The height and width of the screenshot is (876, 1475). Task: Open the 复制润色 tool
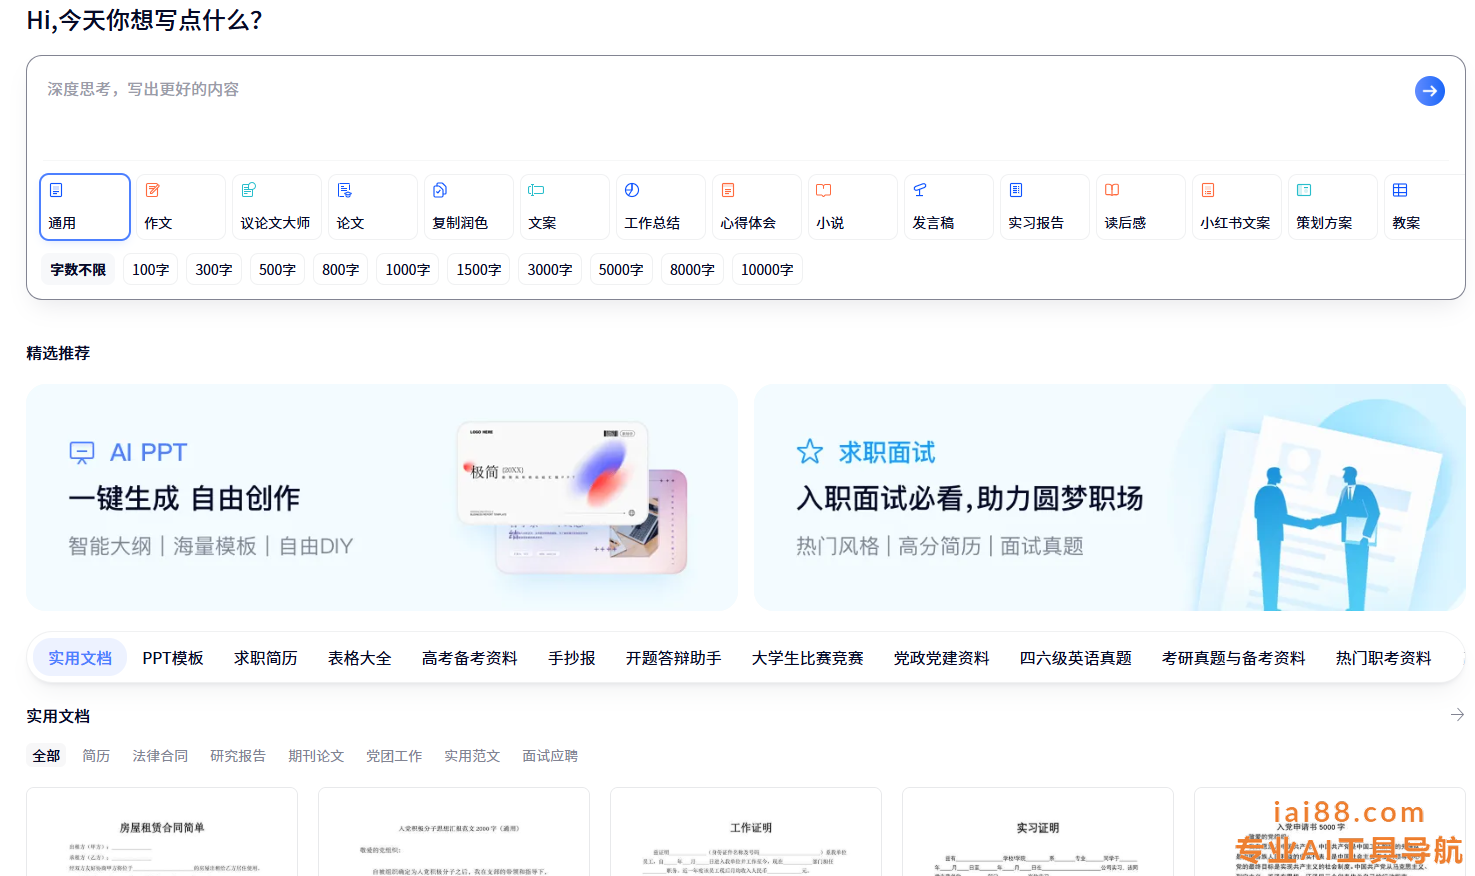(469, 207)
